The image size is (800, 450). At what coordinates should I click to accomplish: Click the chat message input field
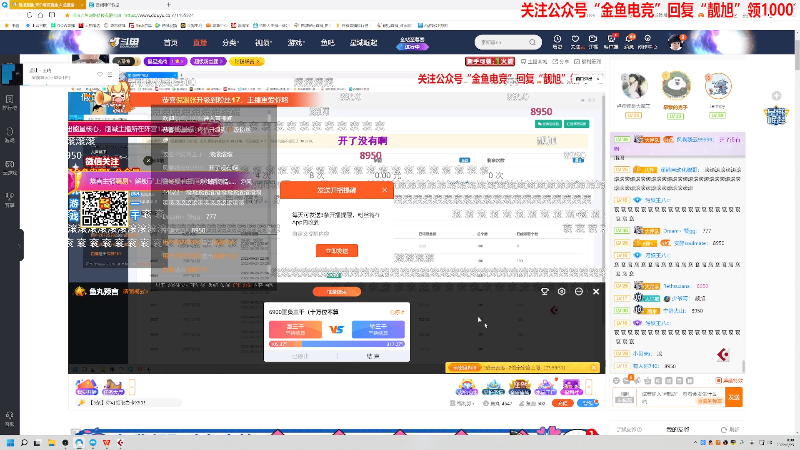(x=682, y=397)
